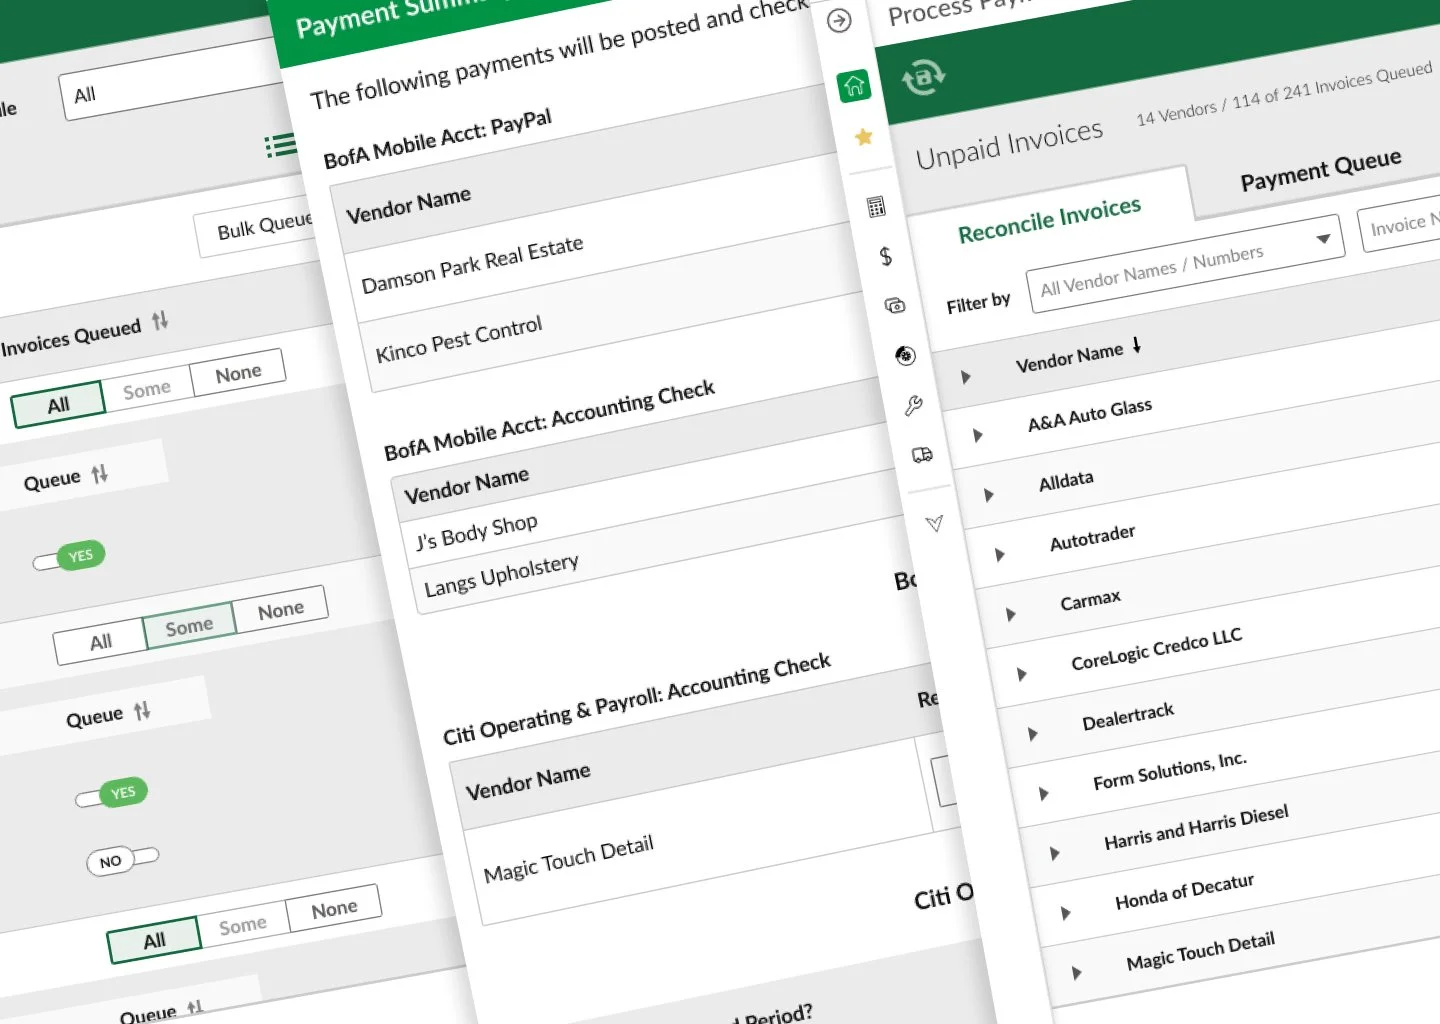Select 'Some' in bottom filter group
The height and width of the screenshot is (1024, 1440).
pyautogui.click(x=243, y=925)
